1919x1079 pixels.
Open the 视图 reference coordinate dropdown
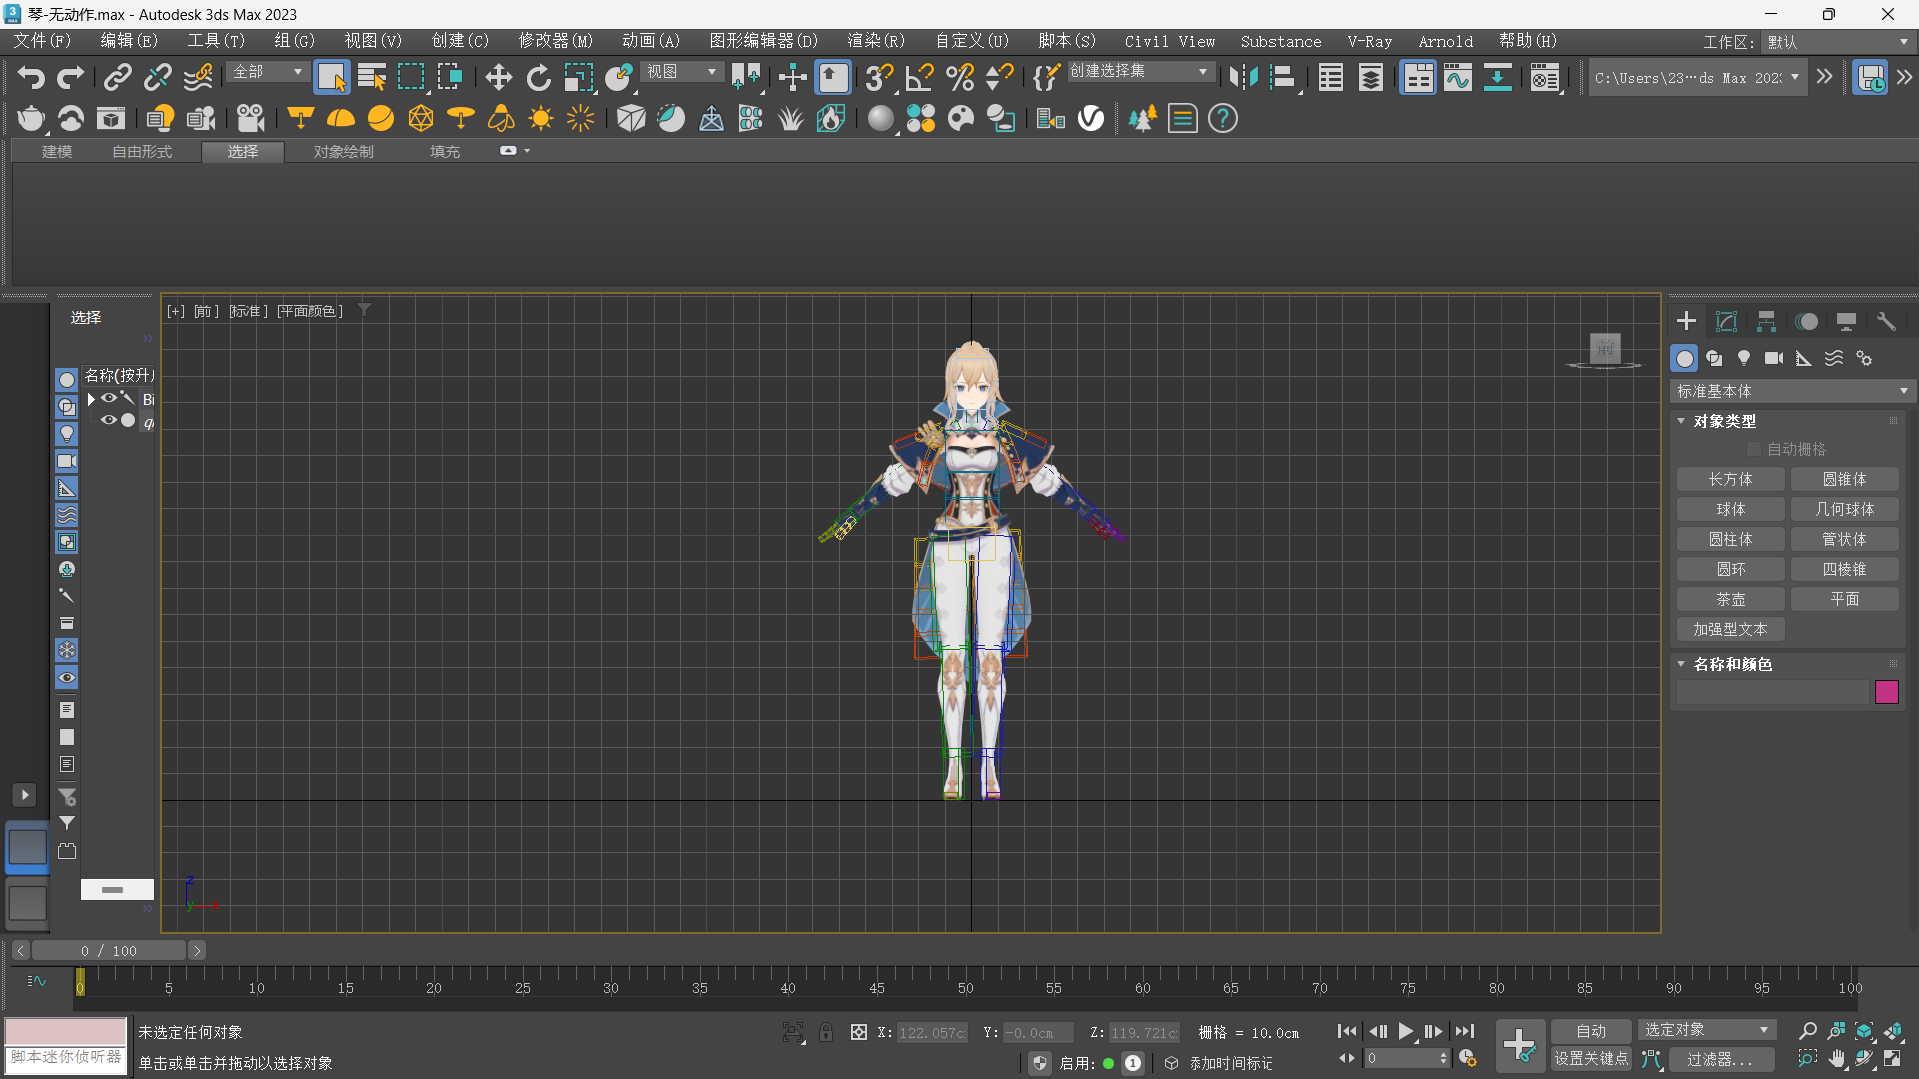[681, 72]
